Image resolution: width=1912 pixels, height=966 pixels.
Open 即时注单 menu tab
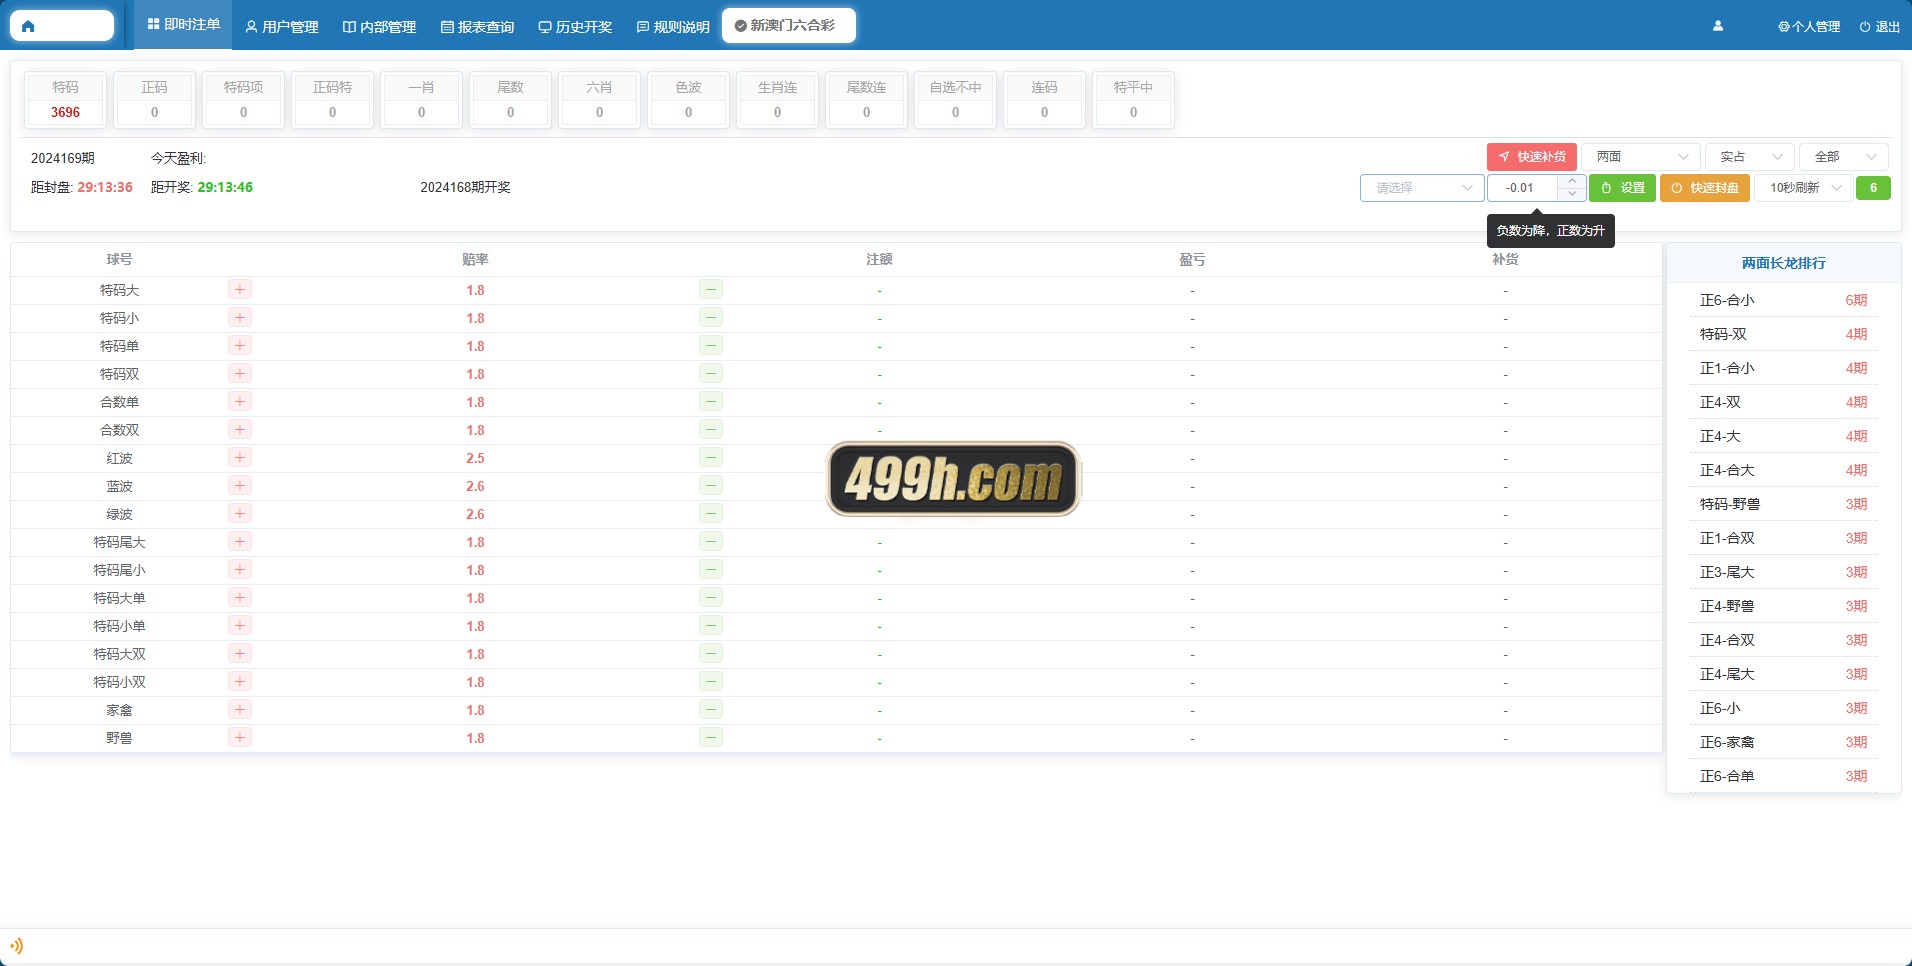184,24
